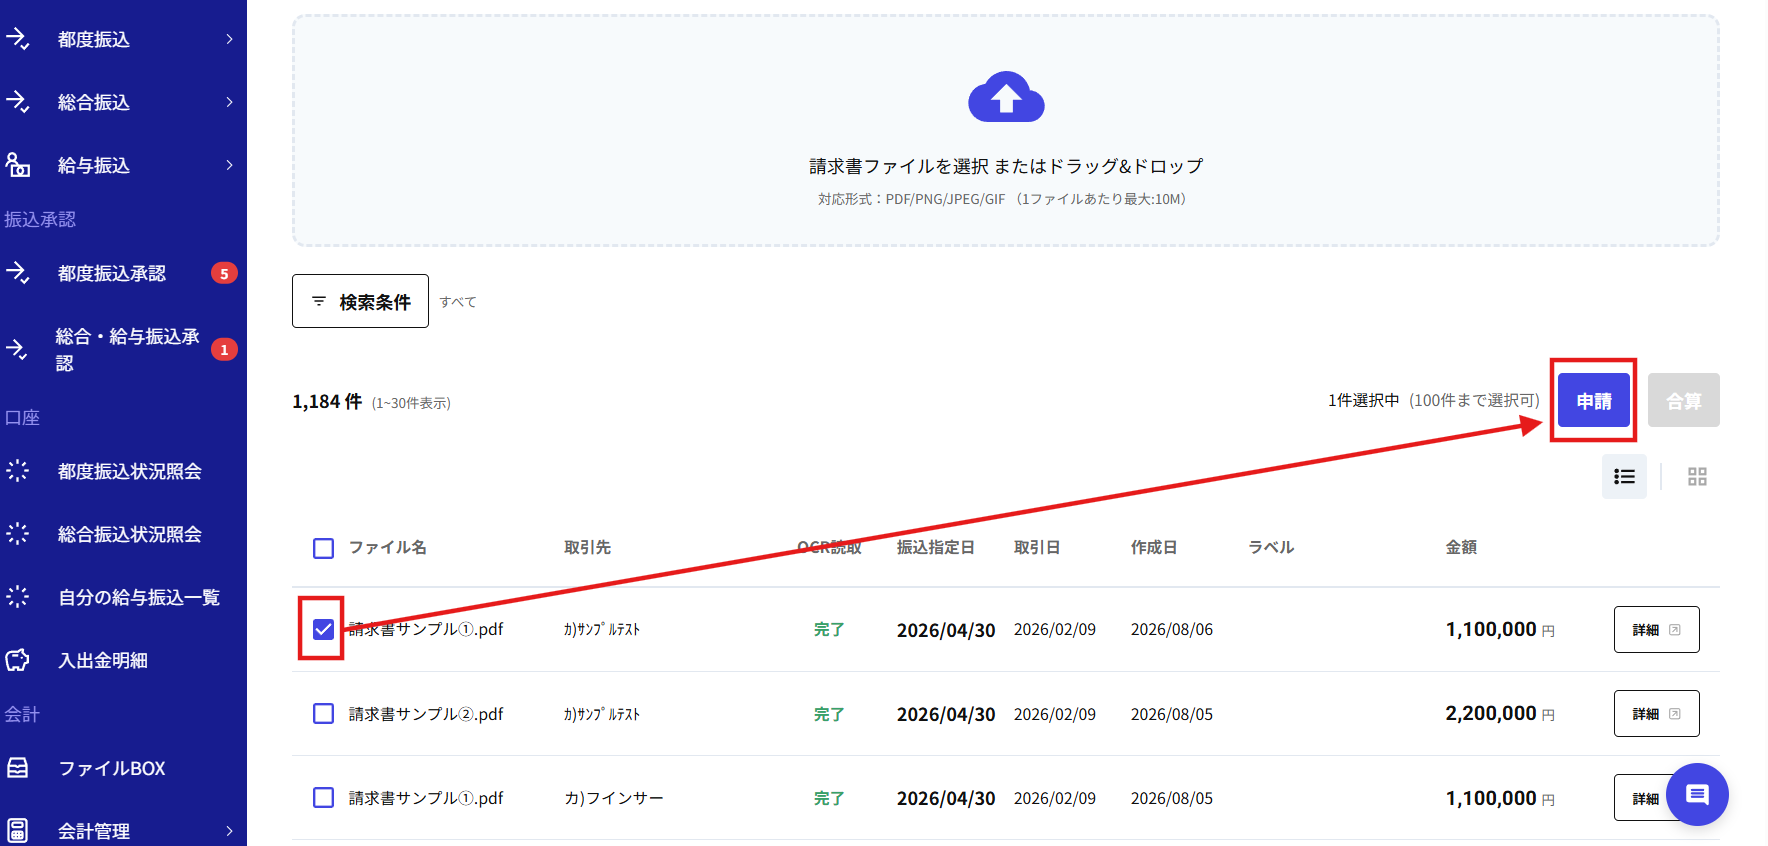Click the 自分の給与振込一覧 spinner icon
This screenshot has height=846, width=1768.
[x=18, y=597]
